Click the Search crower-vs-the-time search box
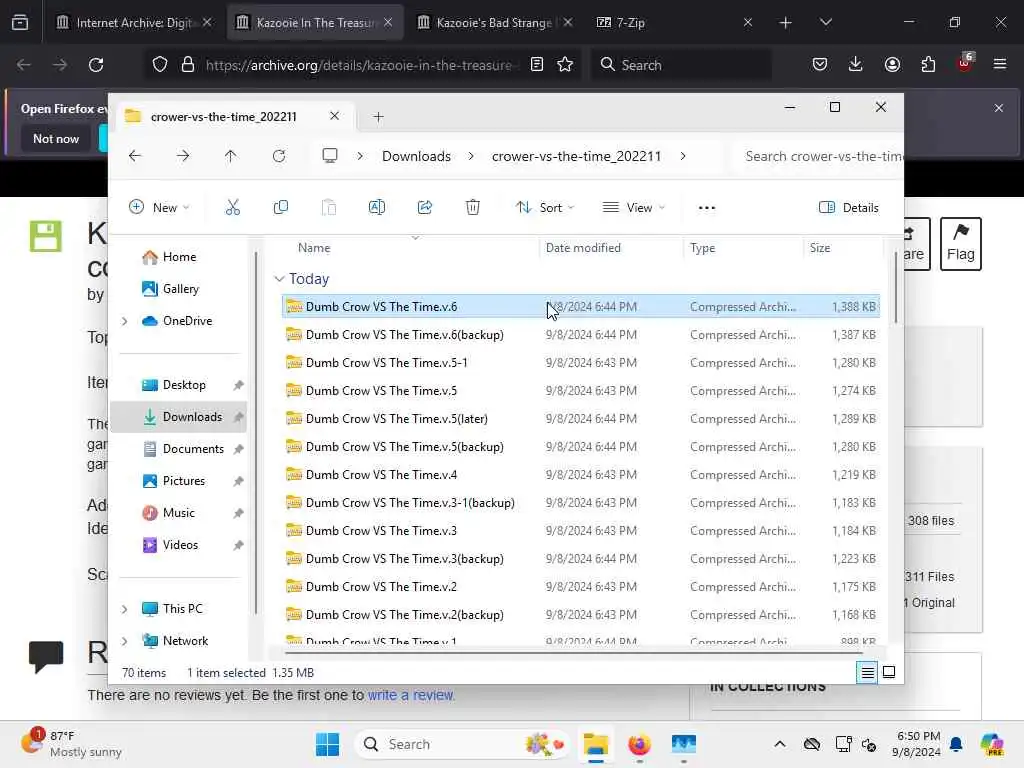Image resolution: width=1024 pixels, height=768 pixels. point(818,156)
